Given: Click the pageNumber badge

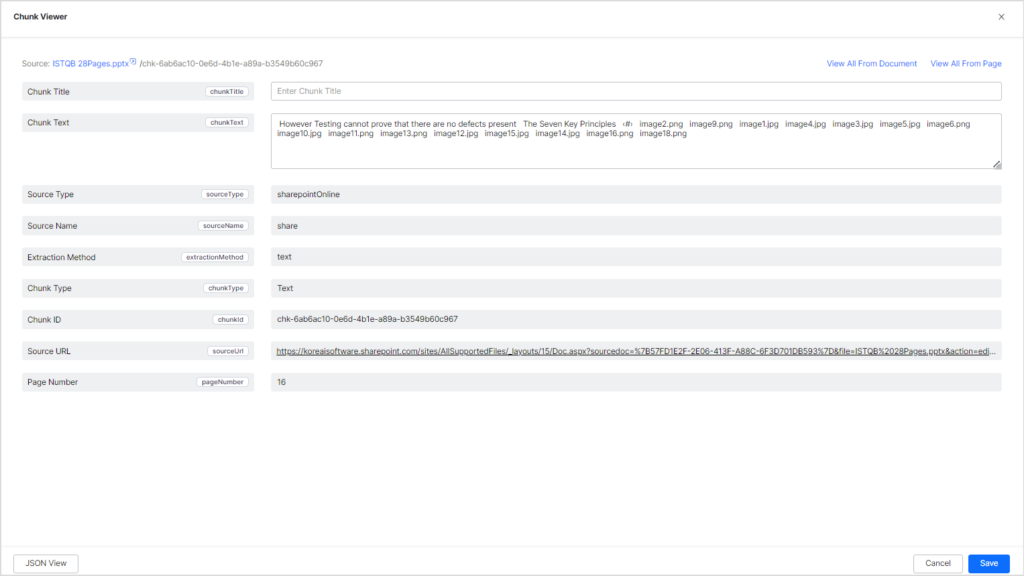Looking at the screenshot, I should point(222,381).
